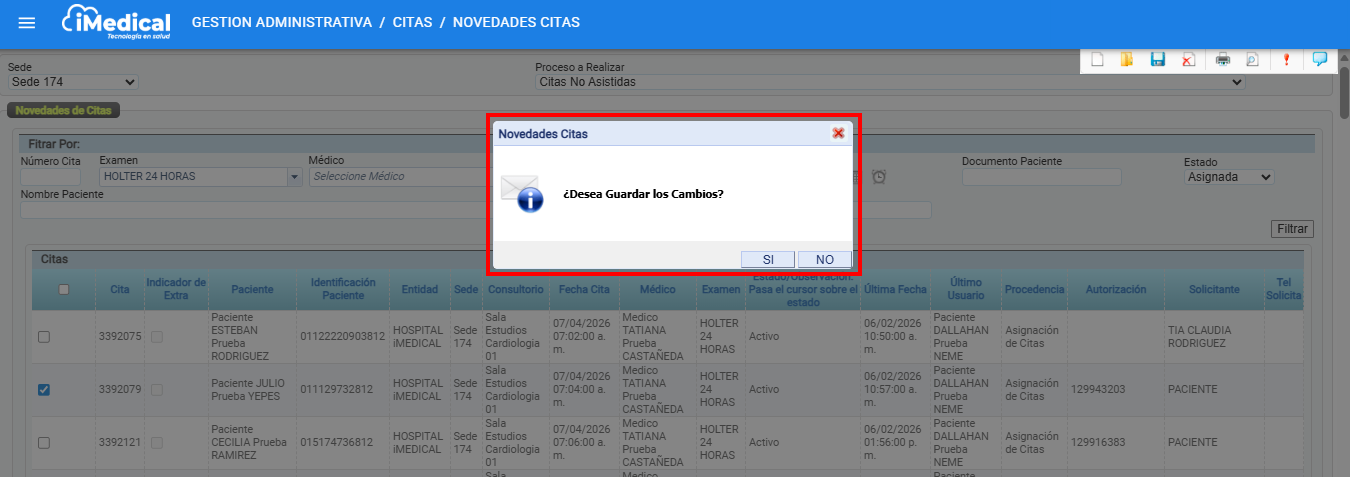Click SI to save the changes

click(x=768, y=259)
